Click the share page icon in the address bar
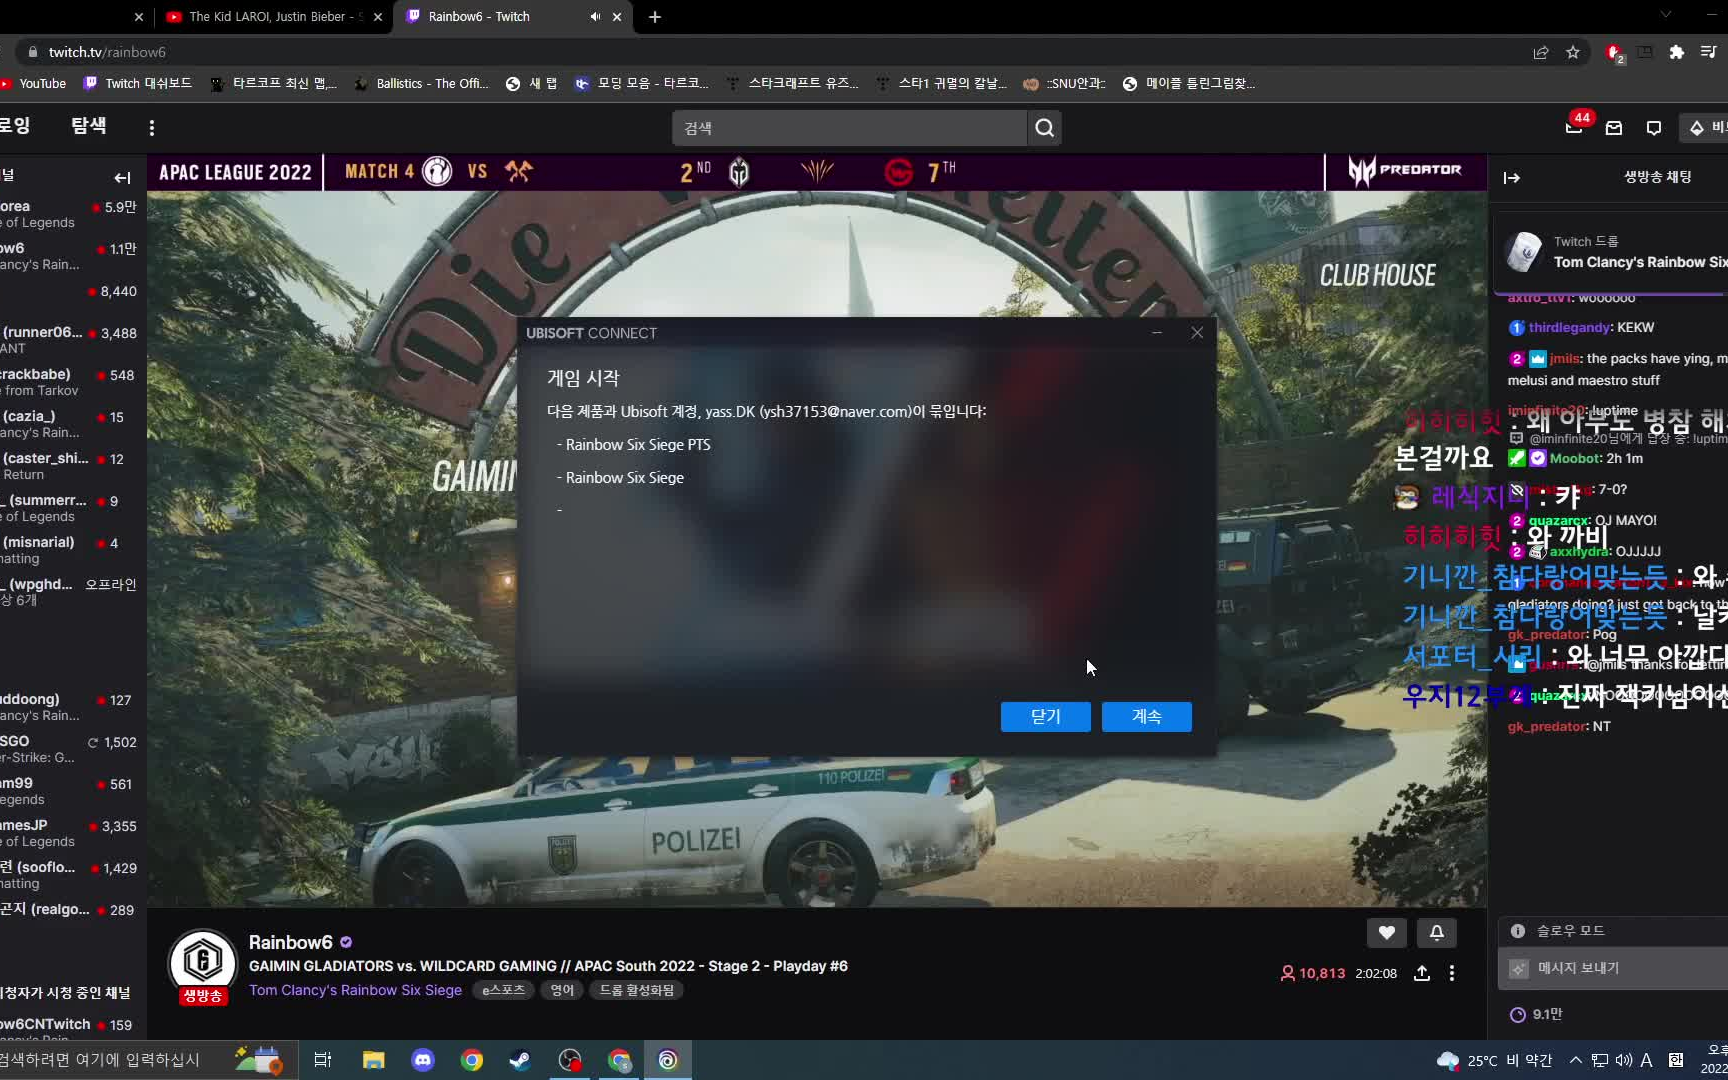This screenshot has width=1728, height=1080. (1541, 52)
